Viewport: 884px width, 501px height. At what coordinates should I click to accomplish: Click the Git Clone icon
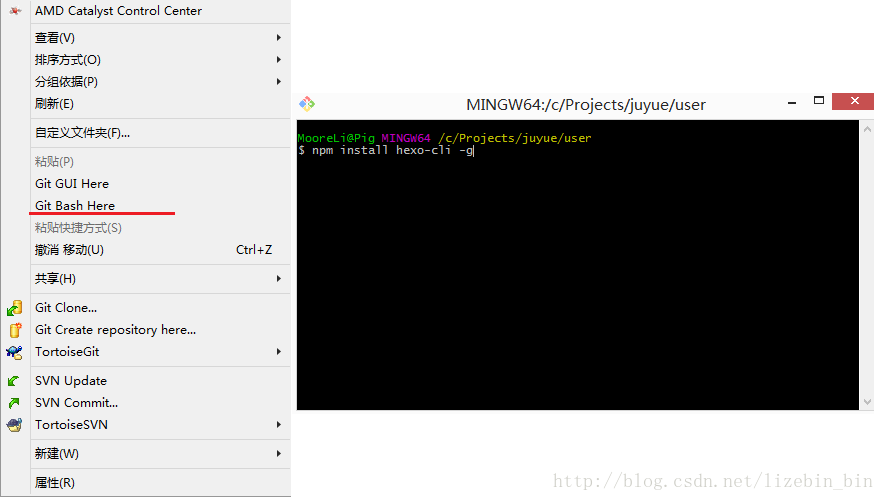click(x=15, y=308)
